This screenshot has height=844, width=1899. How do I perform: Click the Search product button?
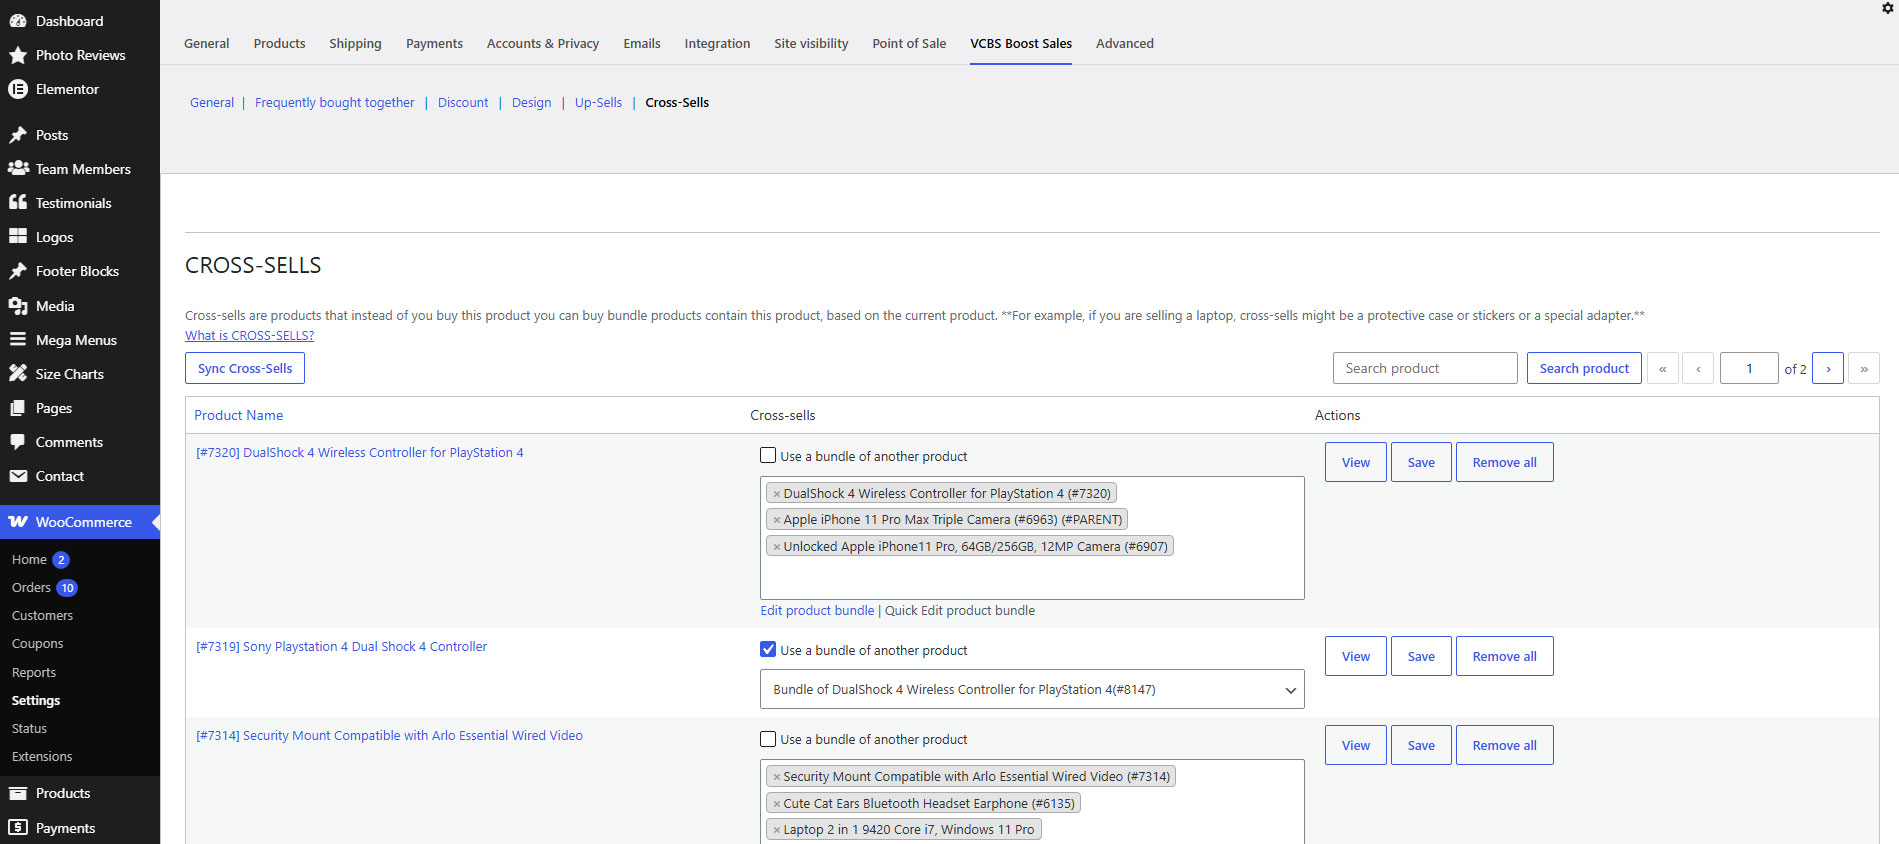coord(1584,368)
